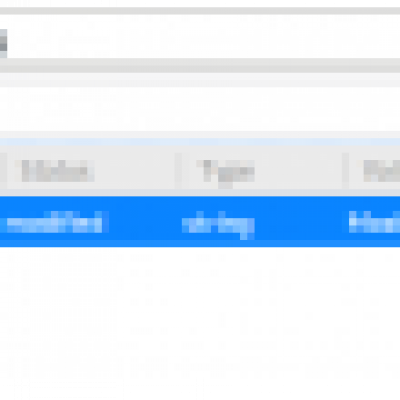Sort table by the Value column header
The height and width of the screenshot is (400, 400).
click(x=58, y=171)
